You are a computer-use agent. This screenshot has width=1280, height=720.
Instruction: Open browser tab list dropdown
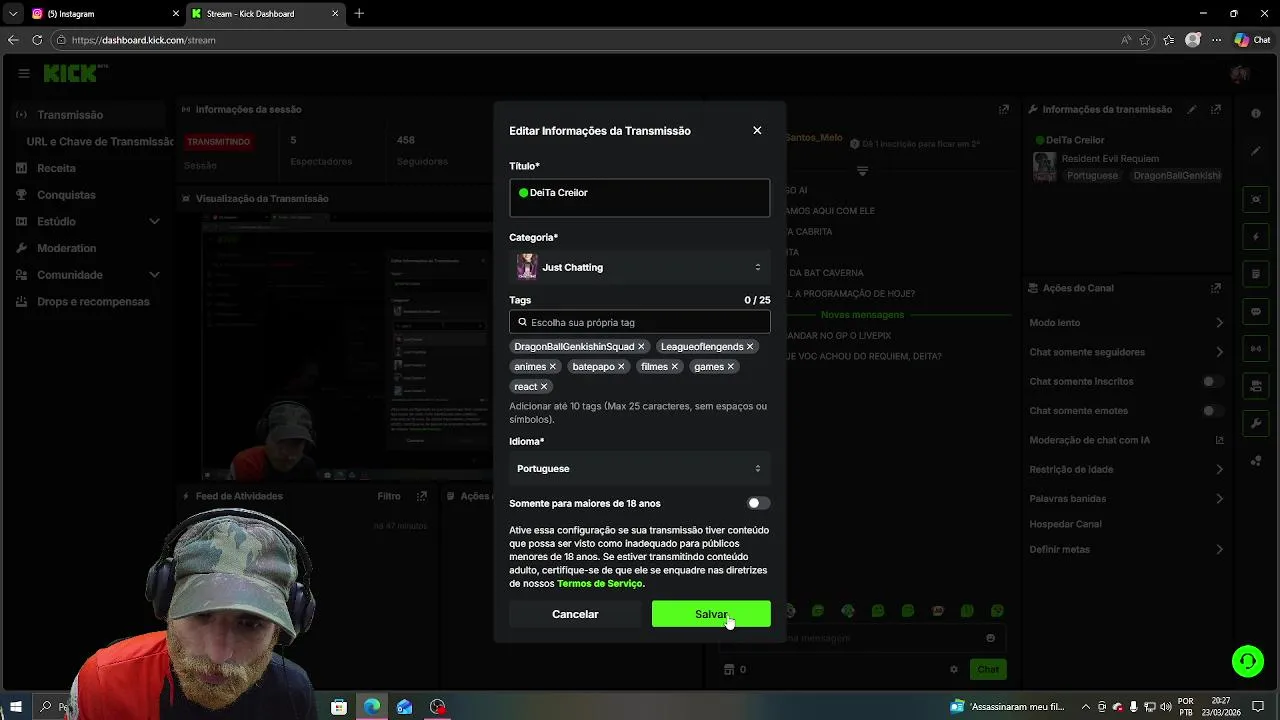(x=13, y=13)
